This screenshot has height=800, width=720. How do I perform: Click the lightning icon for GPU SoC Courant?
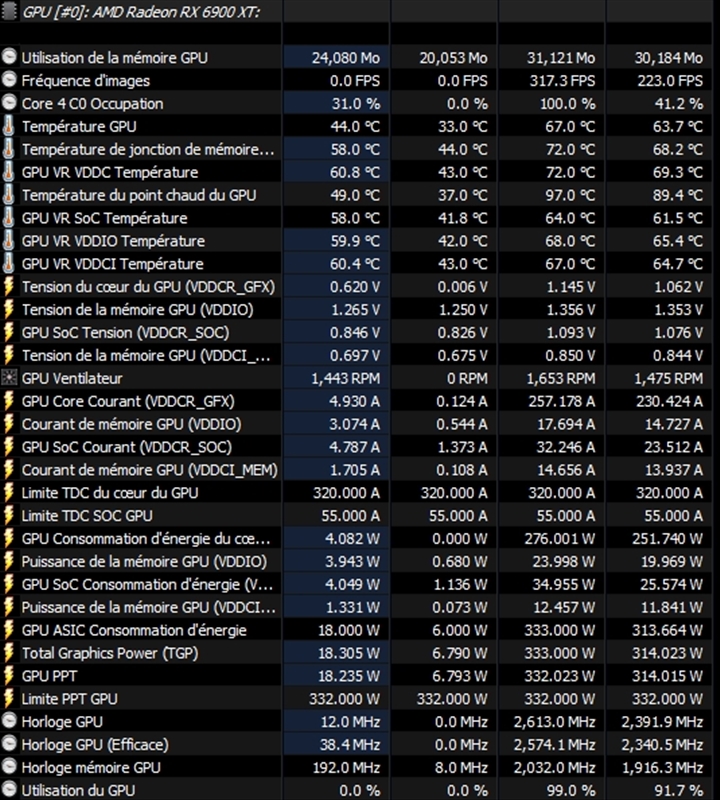[9, 447]
